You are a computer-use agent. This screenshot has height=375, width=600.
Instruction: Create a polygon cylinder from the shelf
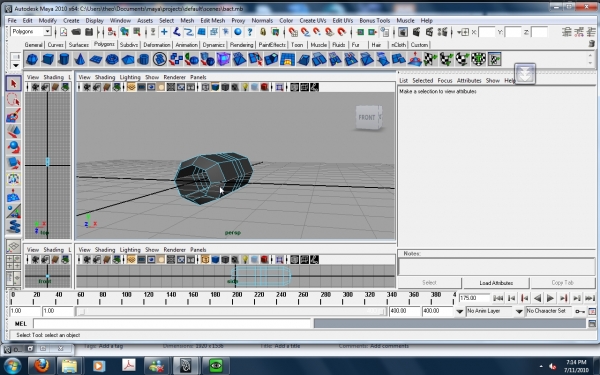coord(64,59)
